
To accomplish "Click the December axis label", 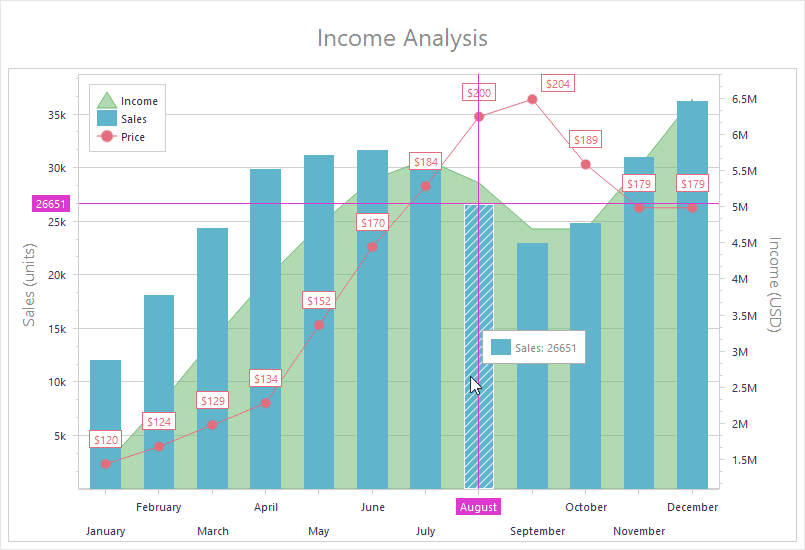I will [693, 507].
